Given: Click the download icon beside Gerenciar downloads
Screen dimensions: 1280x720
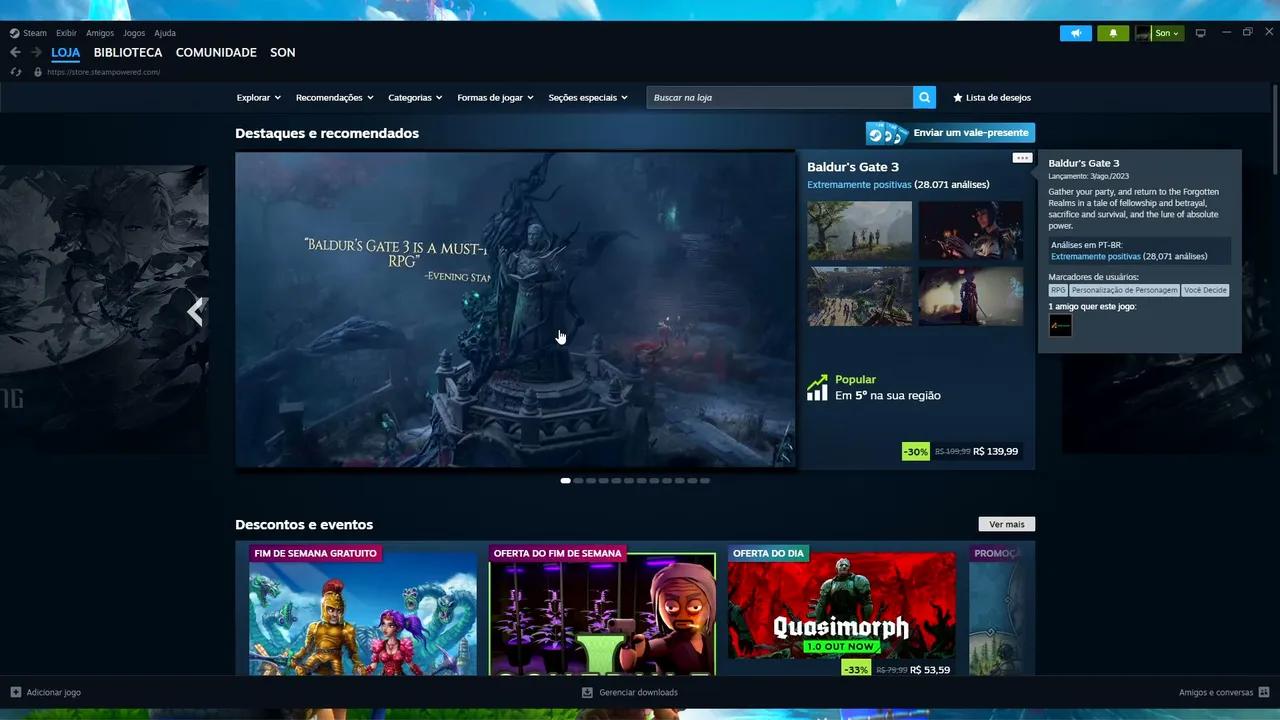Looking at the screenshot, I should pos(587,692).
